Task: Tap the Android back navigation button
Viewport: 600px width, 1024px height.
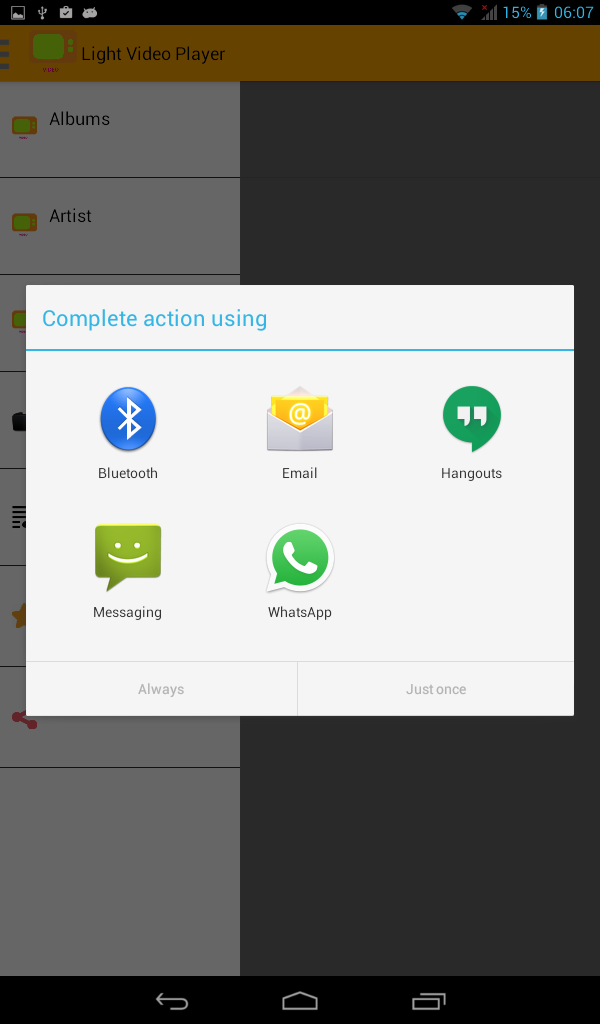Action: click(172, 1000)
